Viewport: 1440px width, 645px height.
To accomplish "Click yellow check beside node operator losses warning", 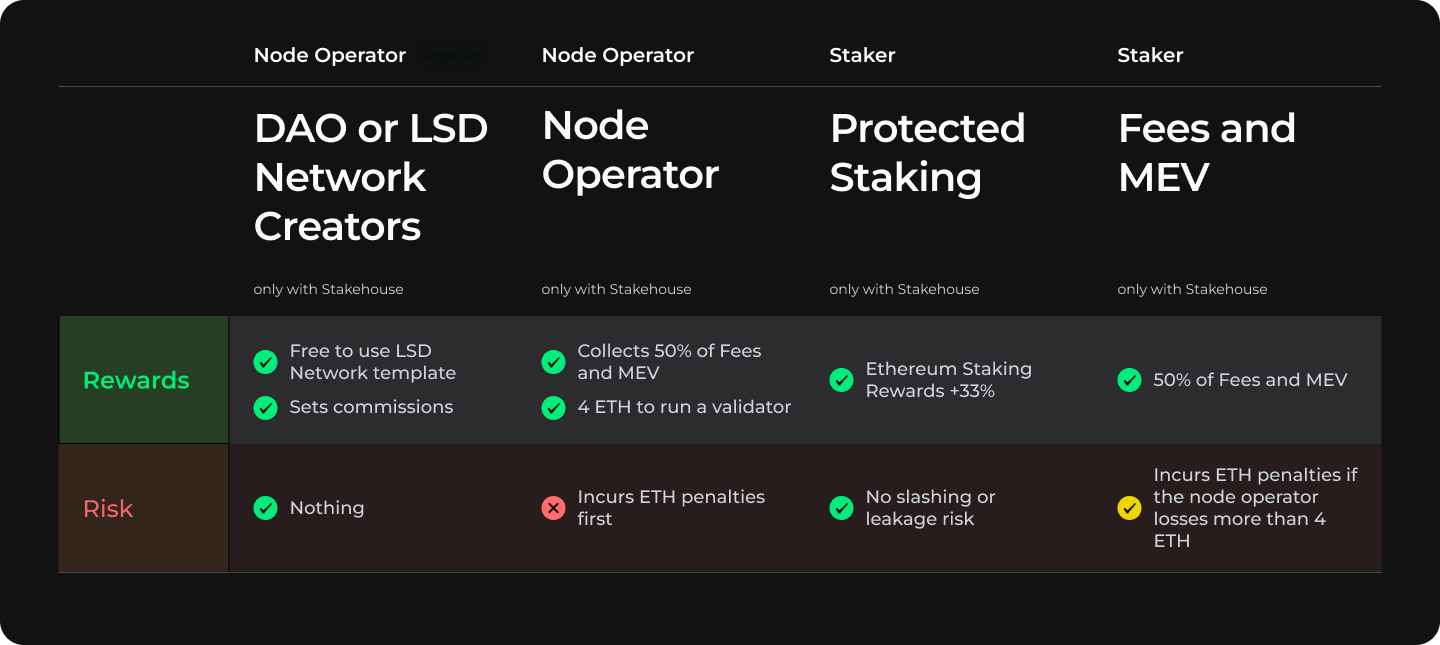I will click(1129, 508).
